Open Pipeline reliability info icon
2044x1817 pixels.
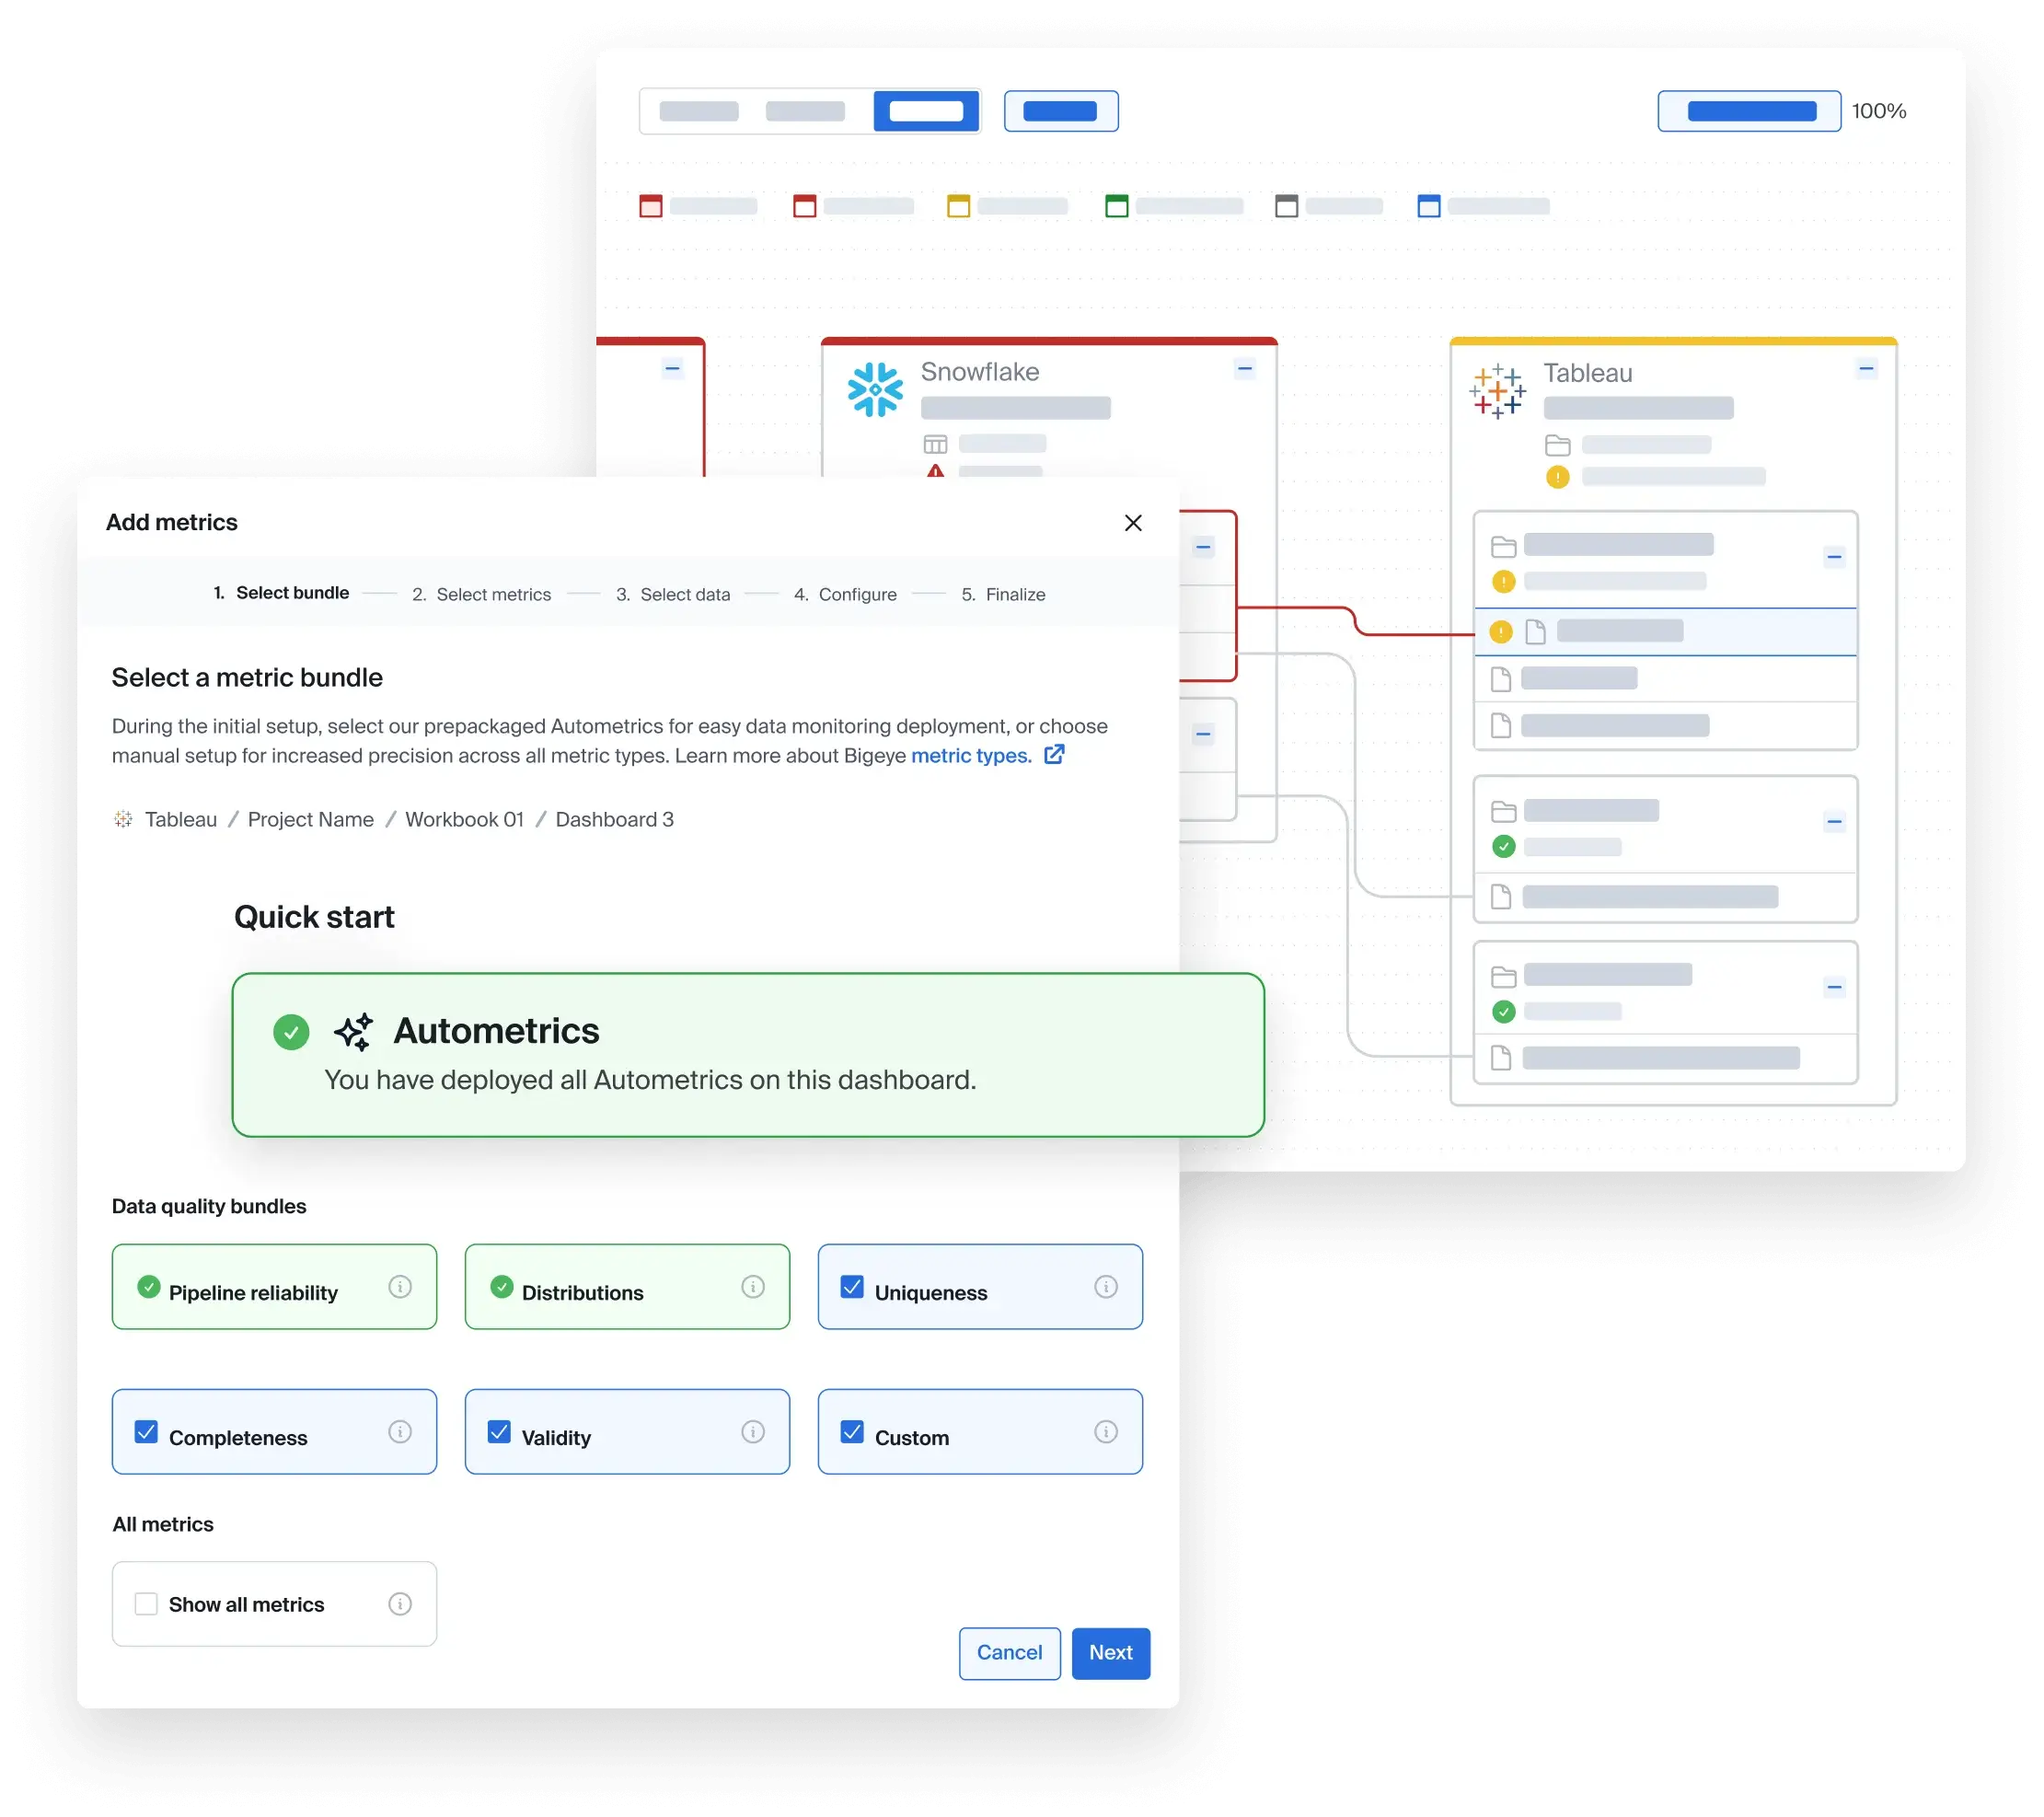400,1287
